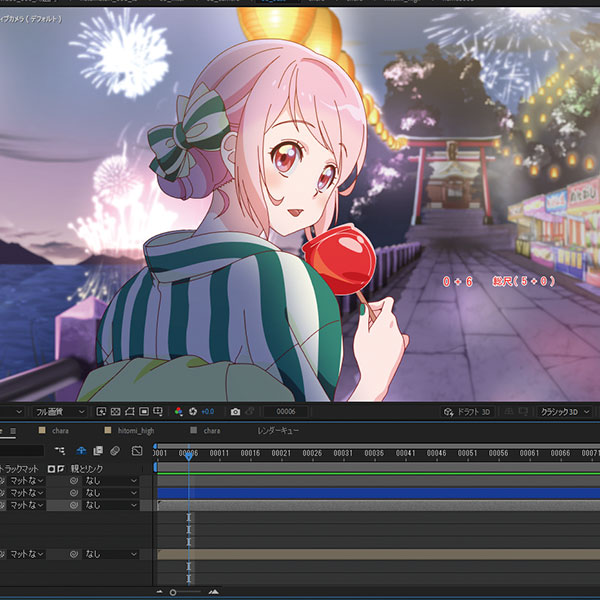Viewport: 600px width, 600px height.
Task: Click the parent pick whip on the tan layer row
Action: point(74,554)
